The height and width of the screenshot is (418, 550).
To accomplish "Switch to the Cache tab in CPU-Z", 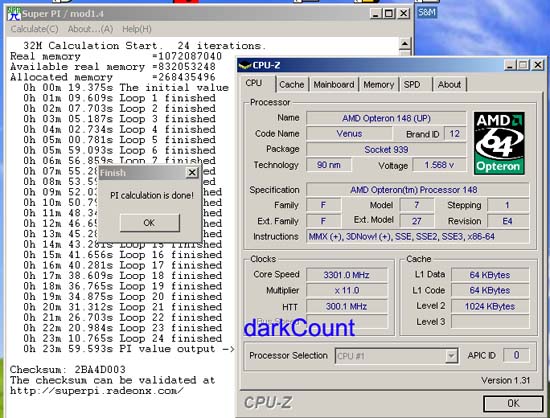I will coord(291,85).
